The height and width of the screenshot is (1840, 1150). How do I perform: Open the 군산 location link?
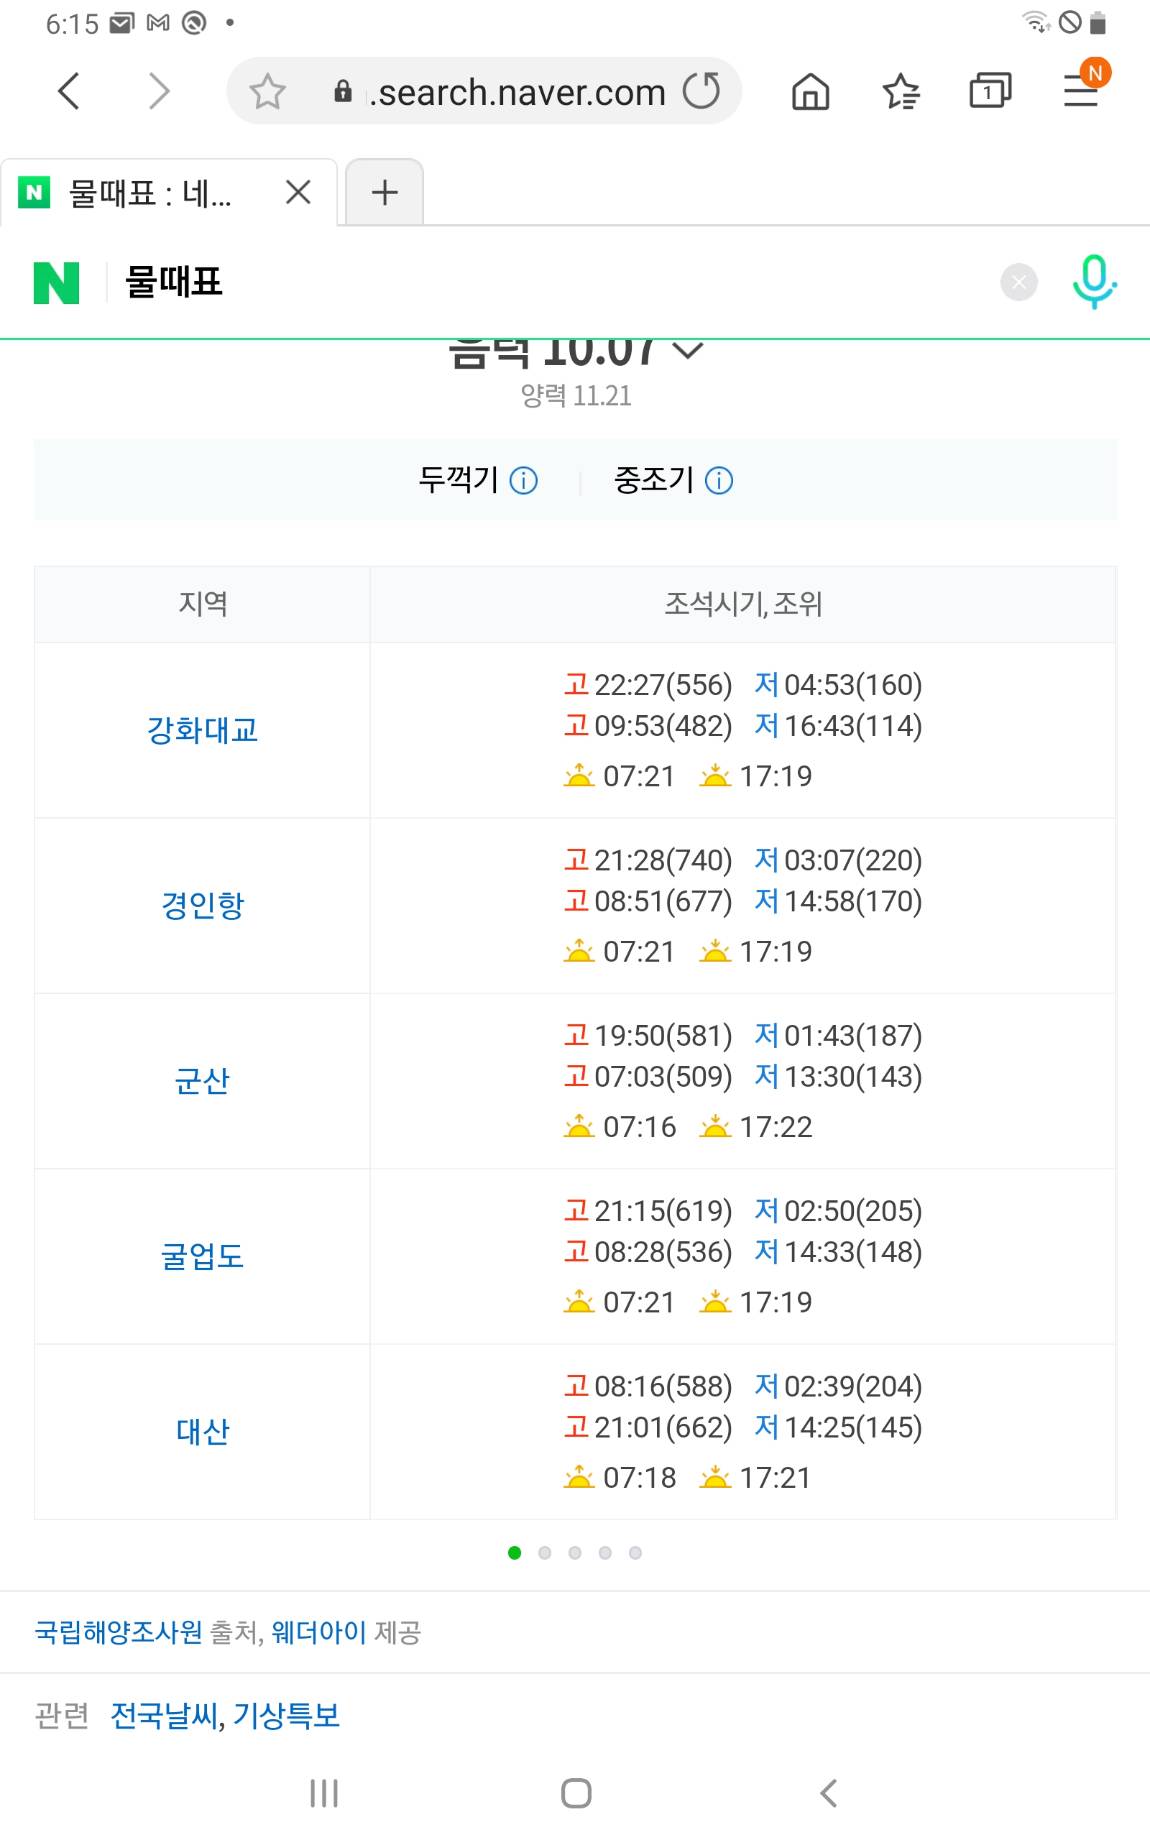pyautogui.click(x=202, y=1081)
